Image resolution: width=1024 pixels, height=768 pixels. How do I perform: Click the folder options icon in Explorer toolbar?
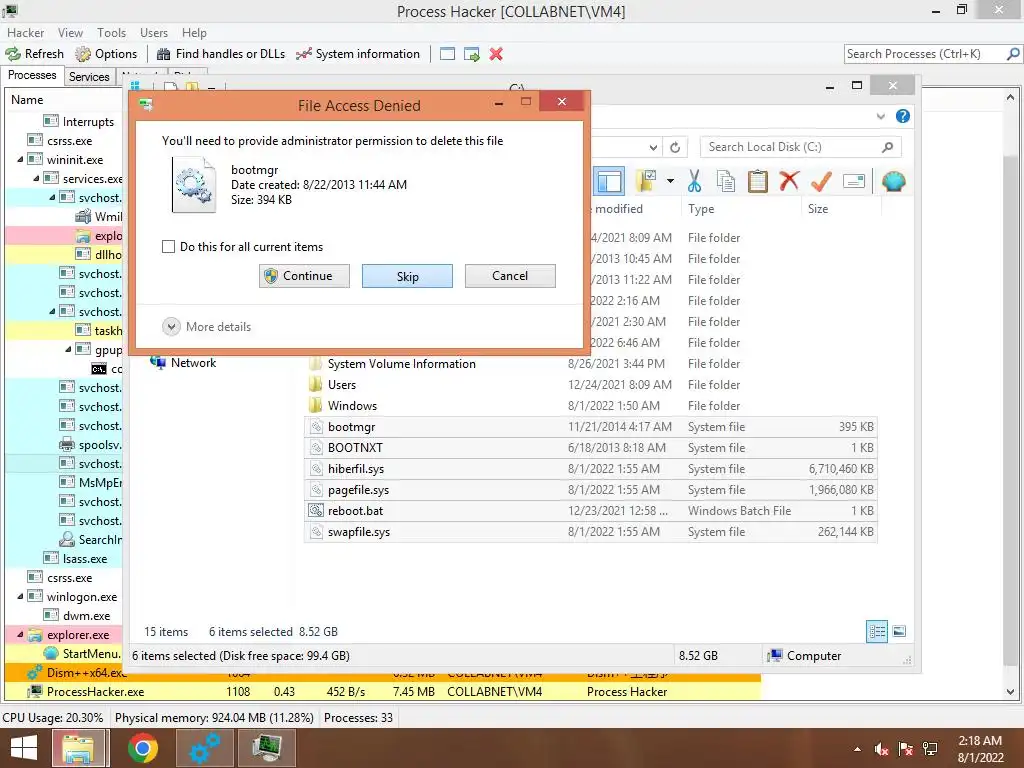(x=647, y=181)
